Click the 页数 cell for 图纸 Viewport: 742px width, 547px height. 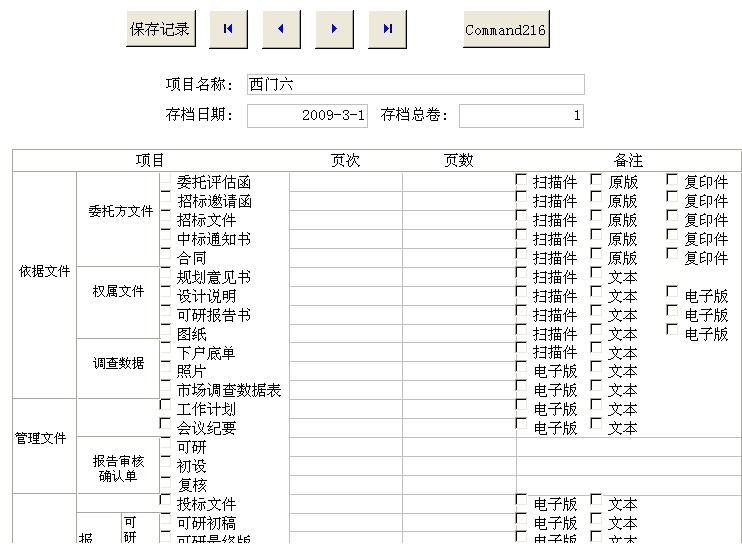coord(459,334)
